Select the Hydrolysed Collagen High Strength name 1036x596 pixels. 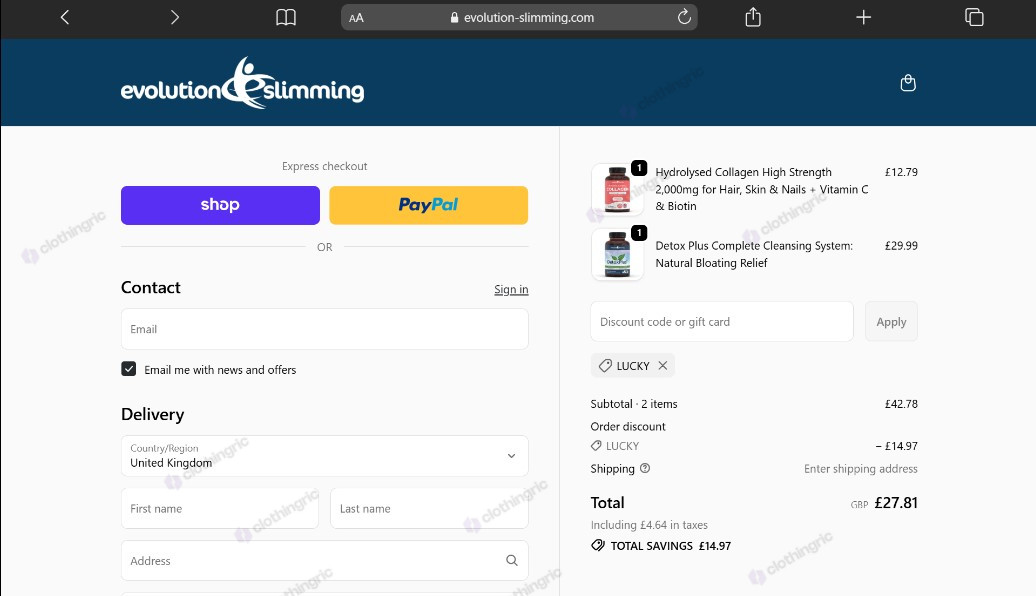pyautogui.click(x=762, y=189)
